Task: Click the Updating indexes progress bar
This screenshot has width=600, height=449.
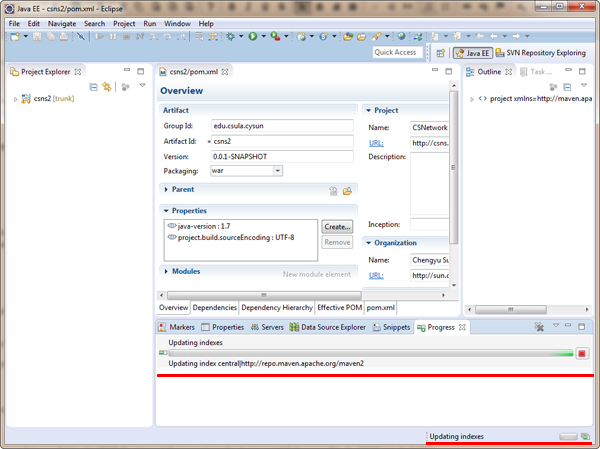Action: [x=365, y=353]
